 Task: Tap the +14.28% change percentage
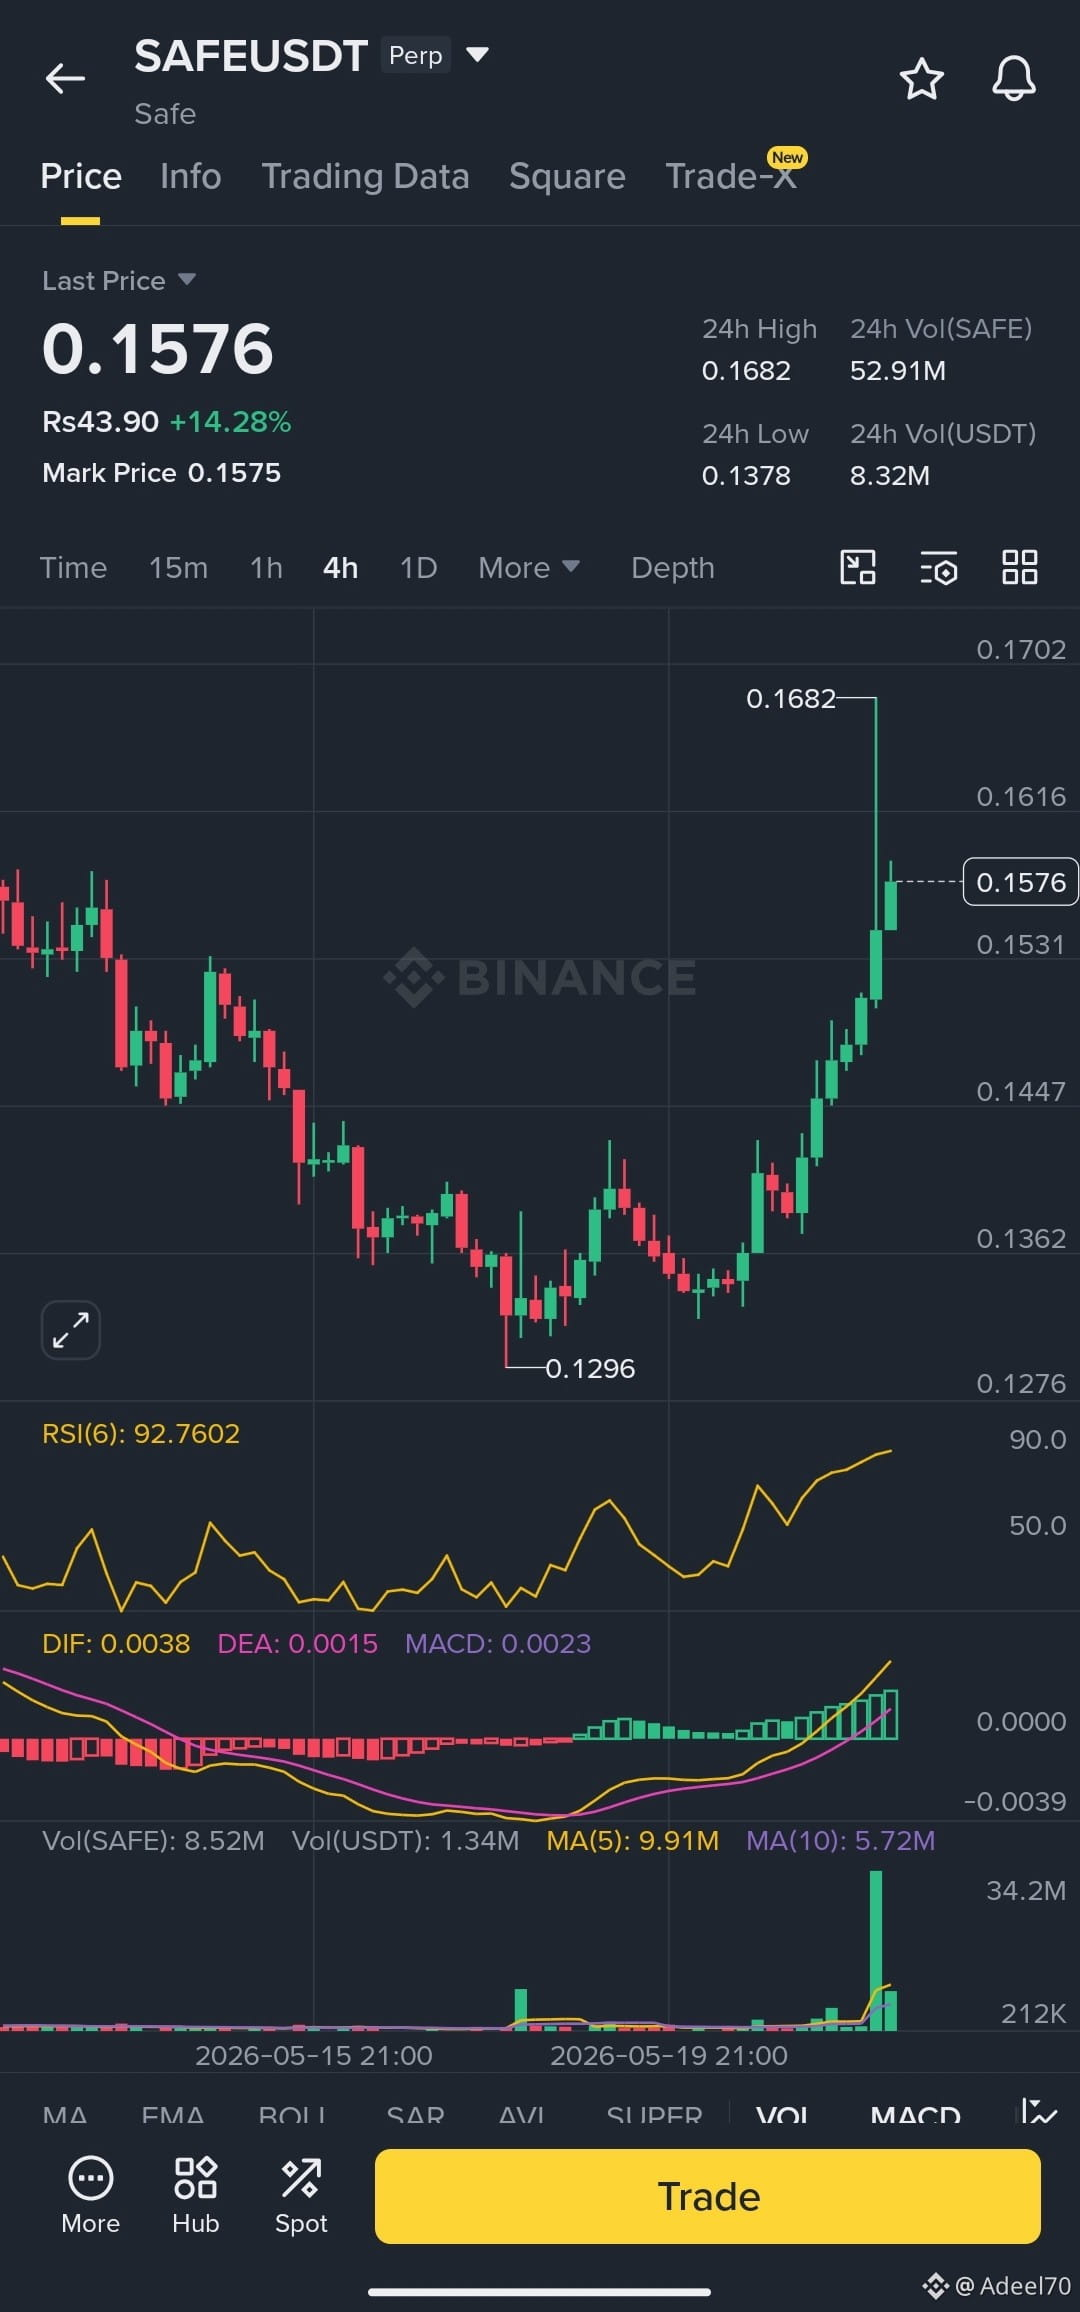click(x=230, y=422)
